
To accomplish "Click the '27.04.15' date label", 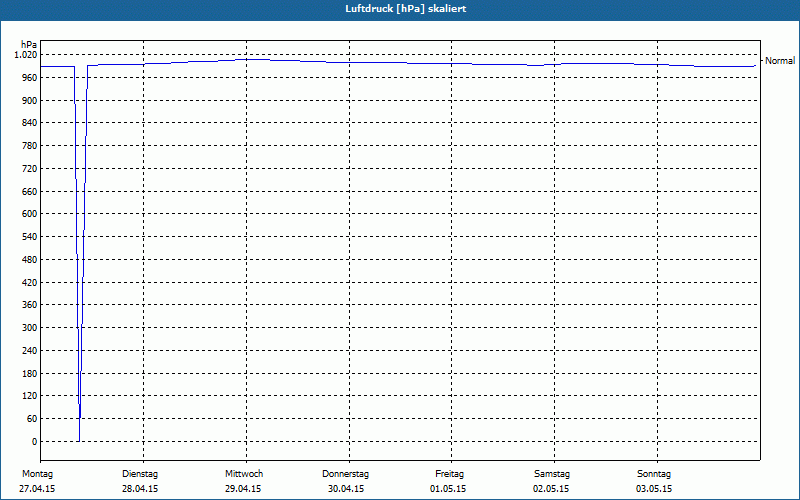I will point(37,489).
